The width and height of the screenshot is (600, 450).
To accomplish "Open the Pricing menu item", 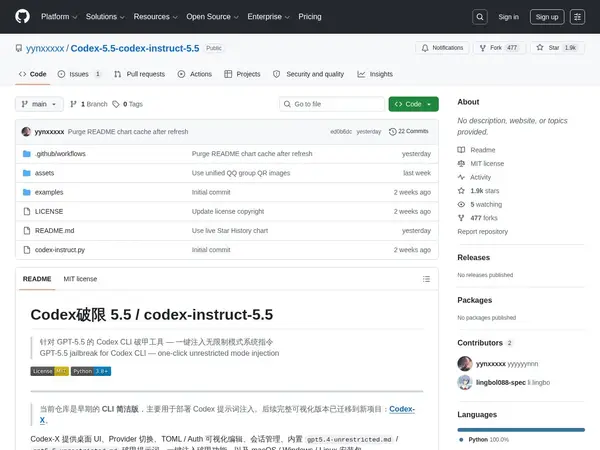I will (310, 17).
